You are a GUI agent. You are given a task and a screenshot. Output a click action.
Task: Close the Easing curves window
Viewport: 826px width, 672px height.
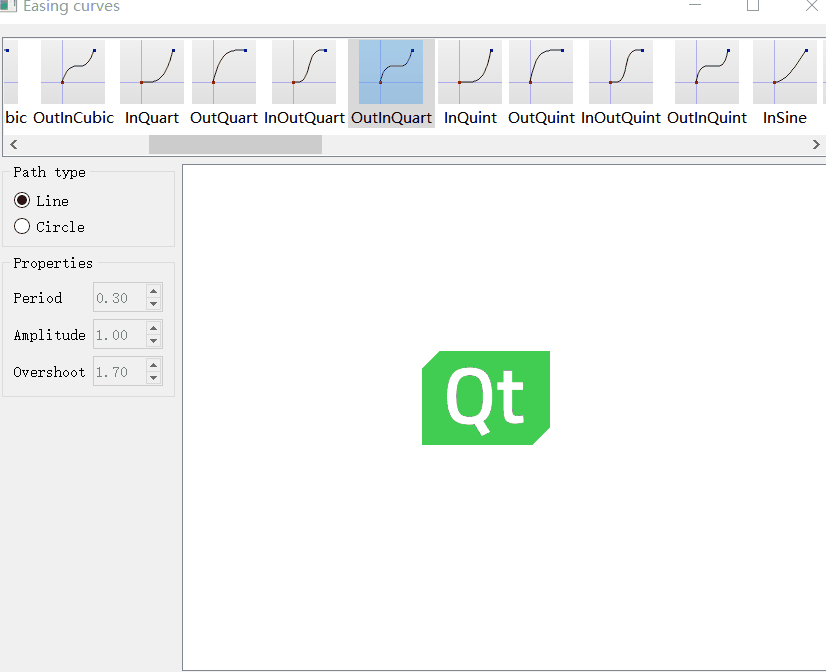[x=811, y=5]
